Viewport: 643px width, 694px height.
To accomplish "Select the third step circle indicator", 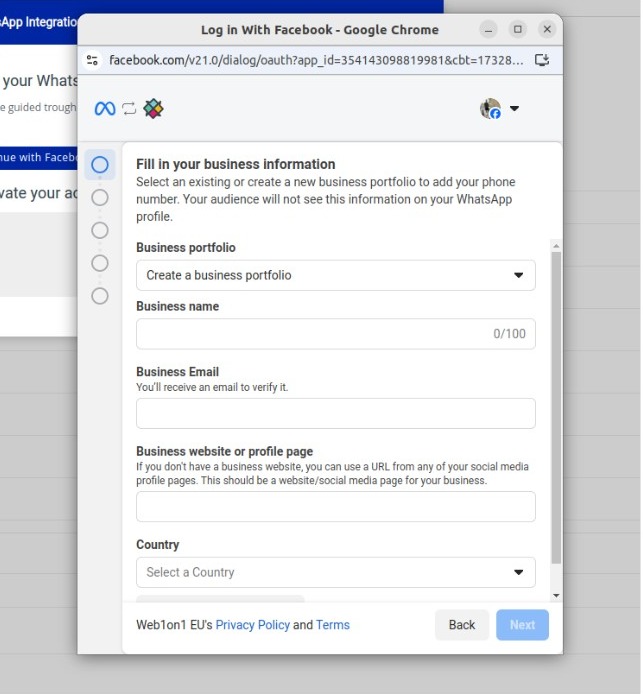I will pyautogui.click(x=100, y=230).
